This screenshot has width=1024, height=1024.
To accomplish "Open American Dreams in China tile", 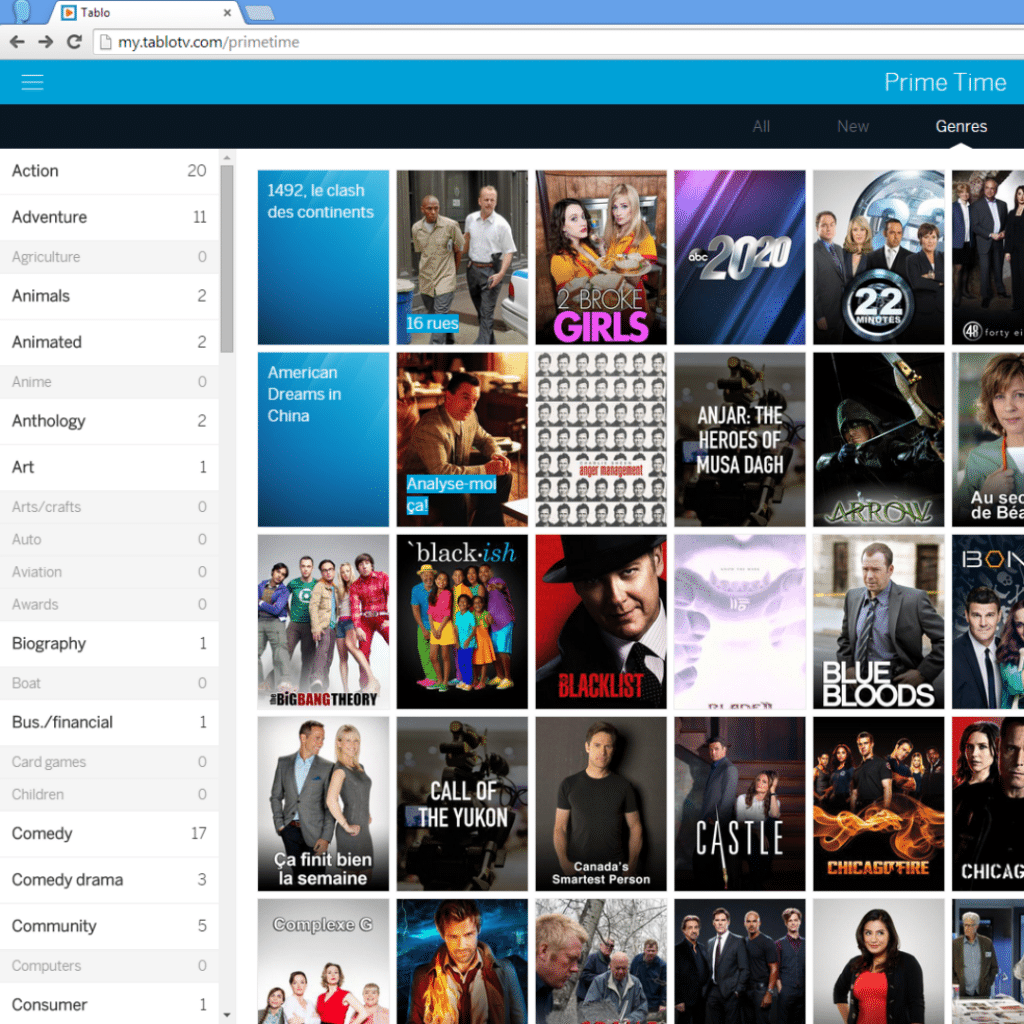I will [323, 440].
